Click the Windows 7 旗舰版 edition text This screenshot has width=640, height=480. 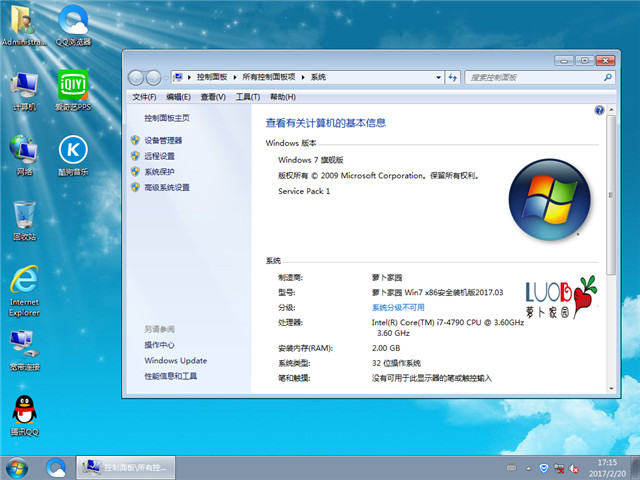point(311,160)
